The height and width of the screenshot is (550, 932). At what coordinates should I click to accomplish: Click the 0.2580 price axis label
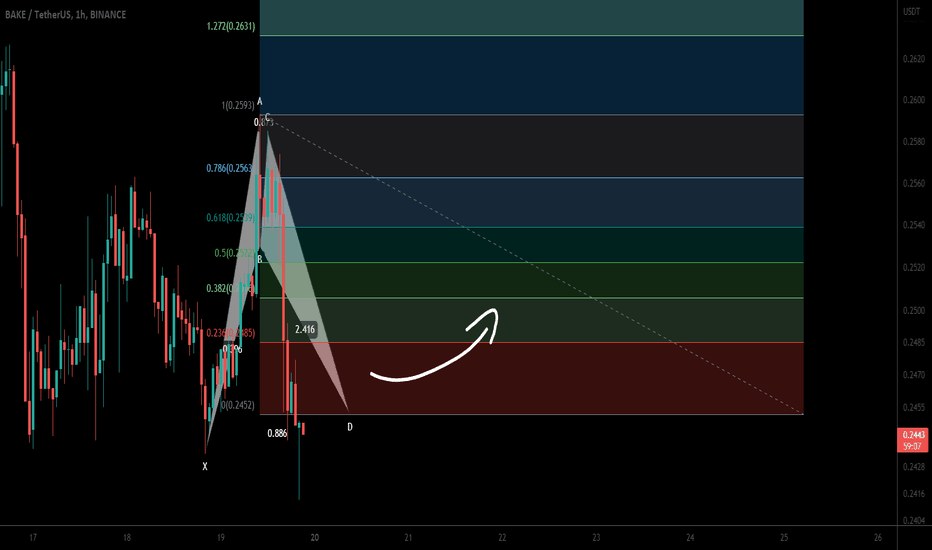914,142
